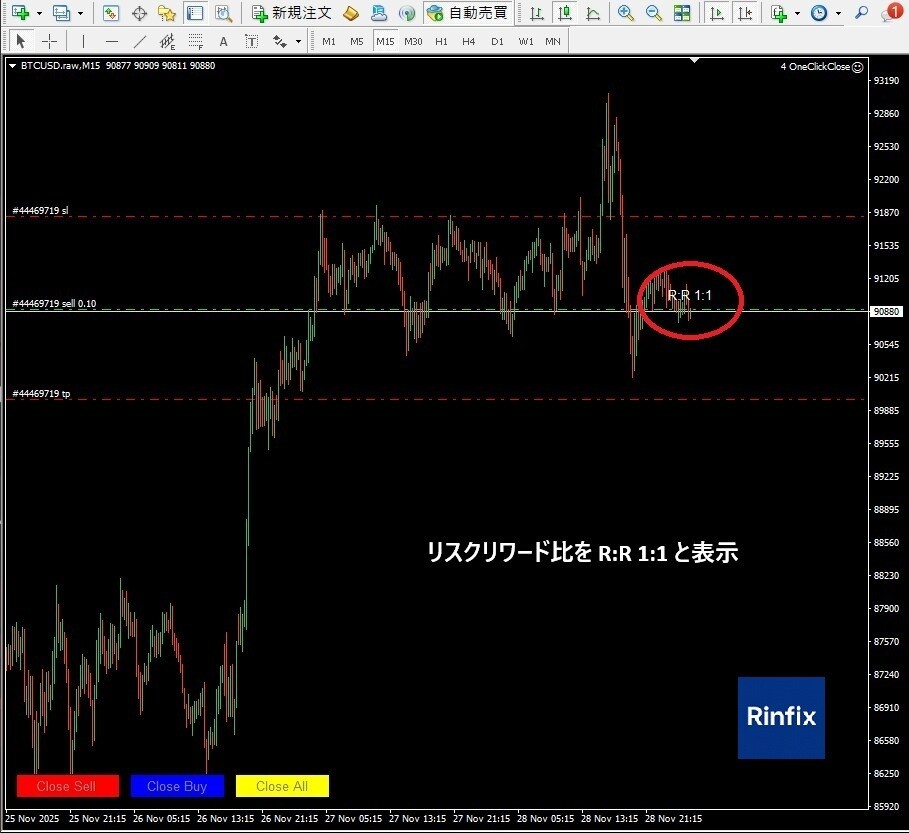Click the red Close Sell button
Viewport: 909px width, 833px height.
68,786
